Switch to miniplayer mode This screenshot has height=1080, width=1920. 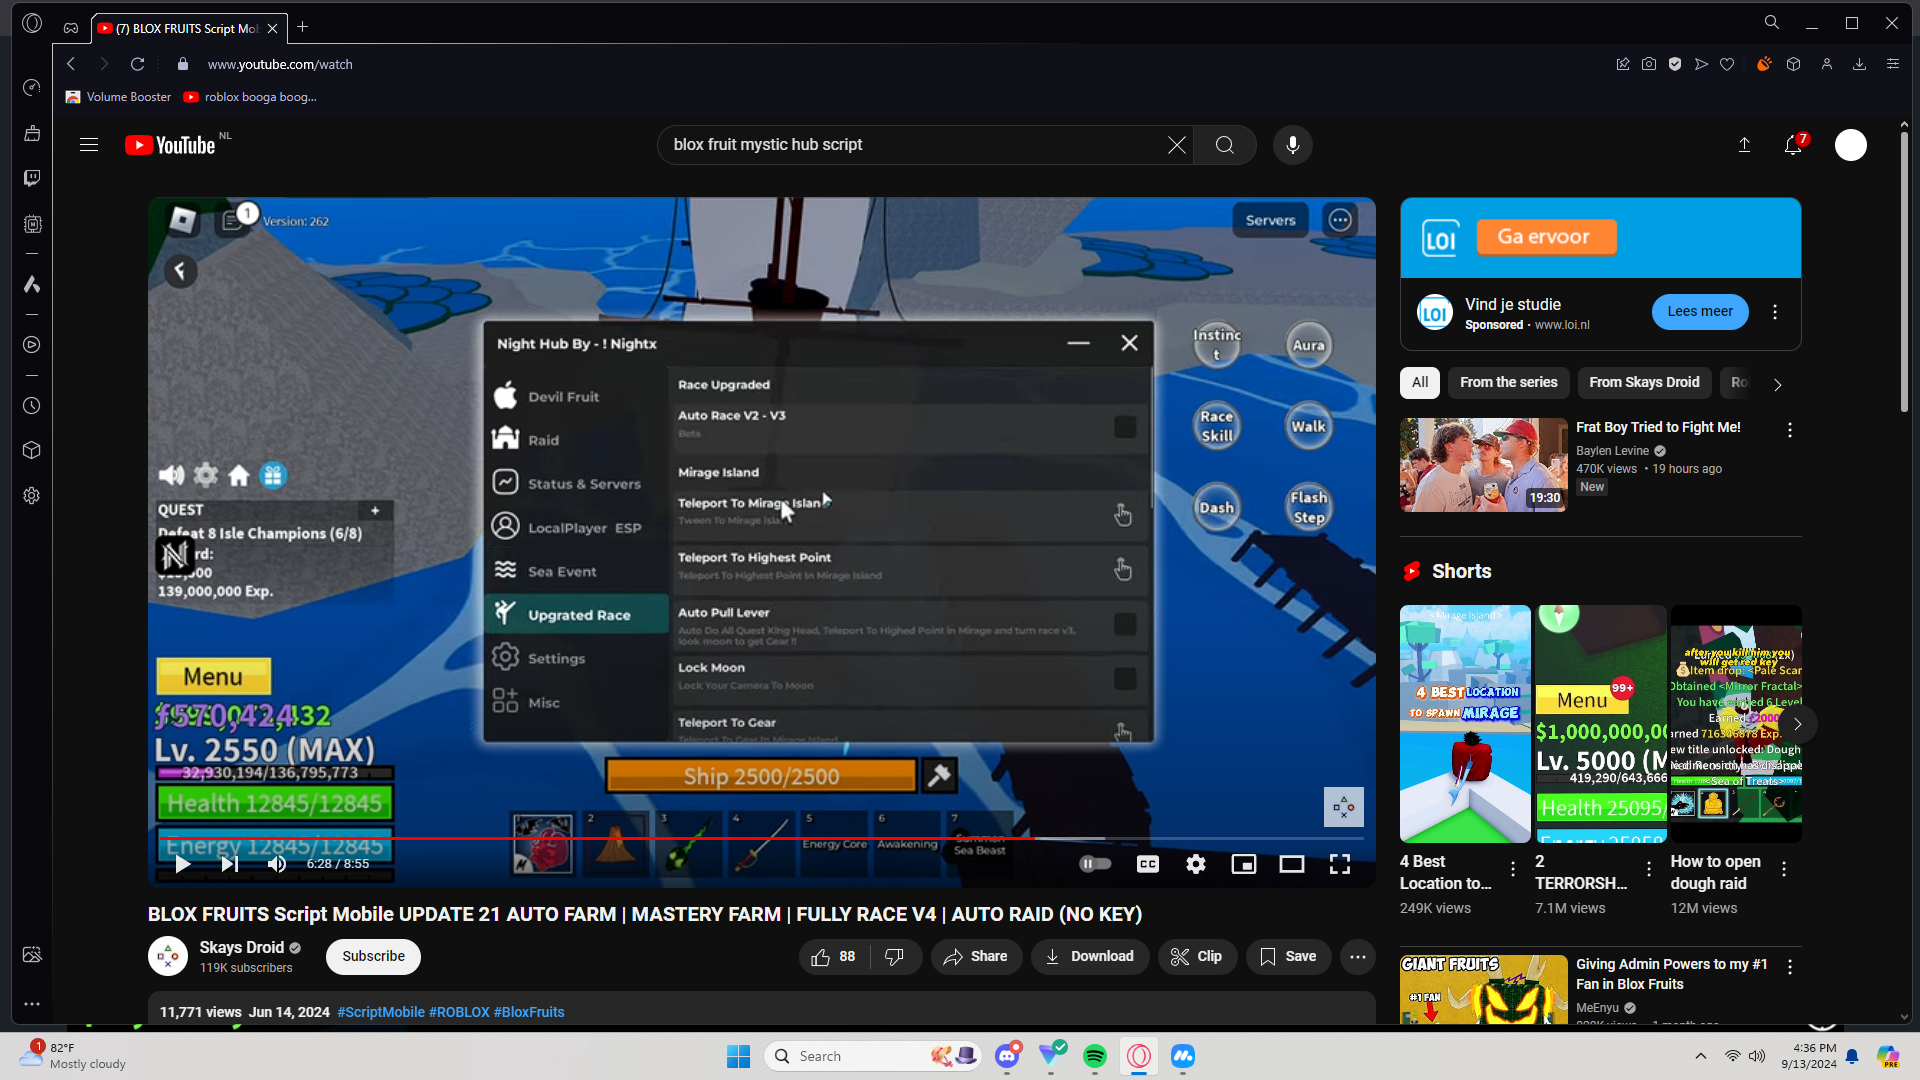click(x=1244, y=864)
